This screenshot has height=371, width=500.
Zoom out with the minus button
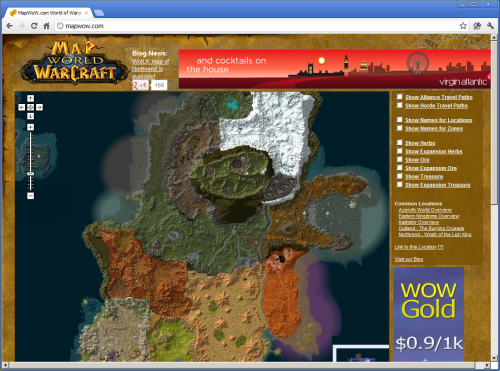(30, 196)
